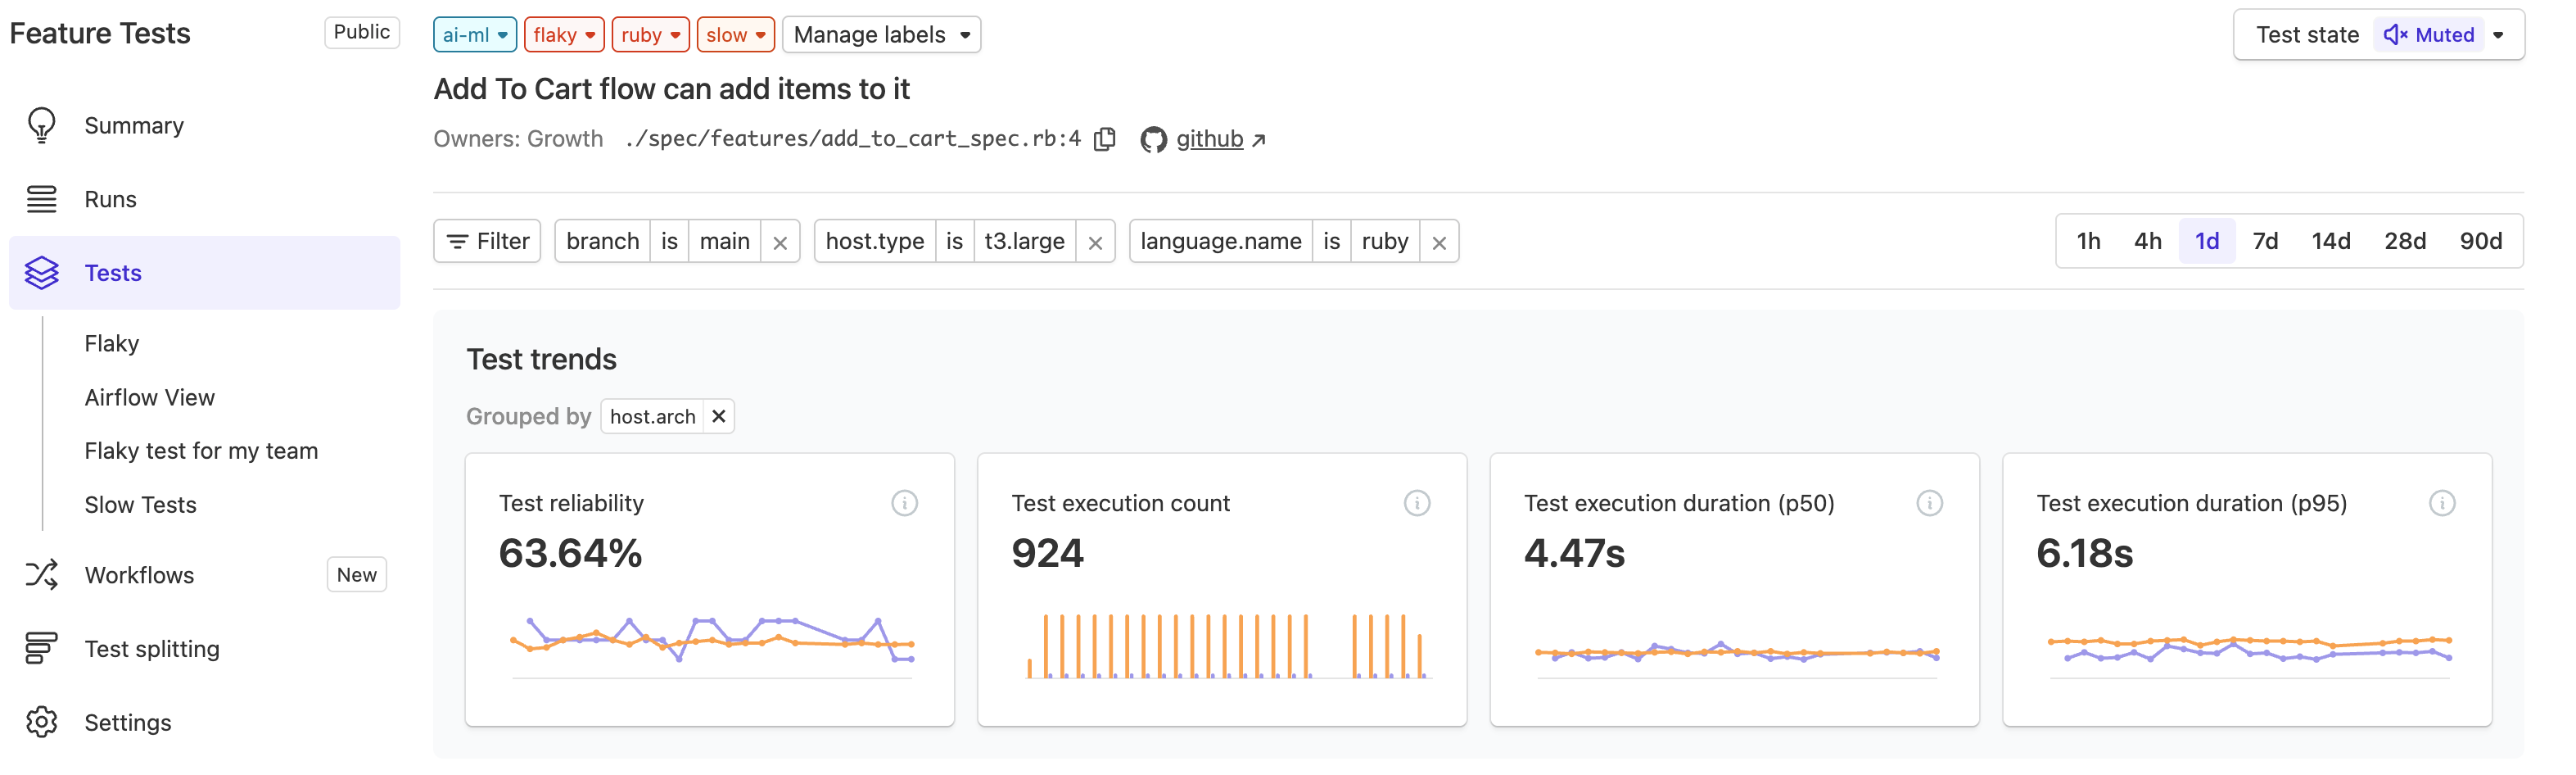2576x775 pixels.
Task: Copy the spec file path with the copy icon
Action: (x=1106, y=139)
